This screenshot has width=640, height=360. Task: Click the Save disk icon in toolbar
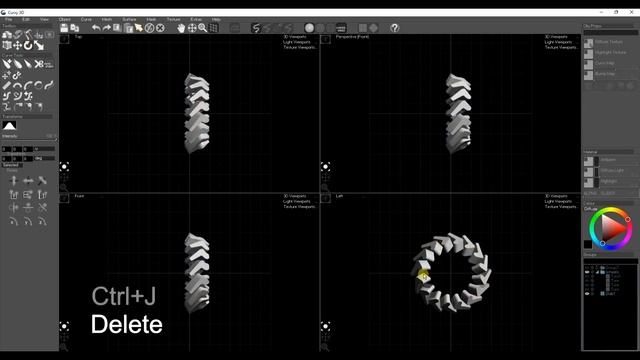coord(64,28)
